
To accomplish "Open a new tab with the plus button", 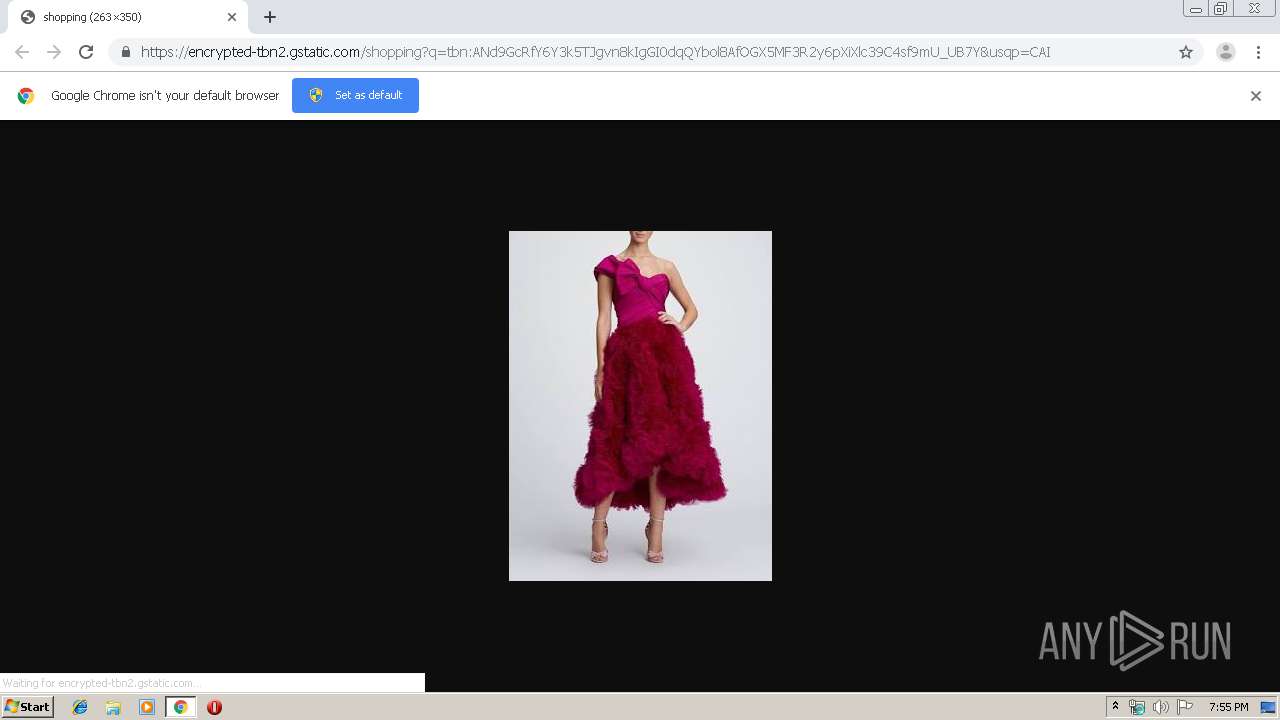I will [x=270, y=17].
